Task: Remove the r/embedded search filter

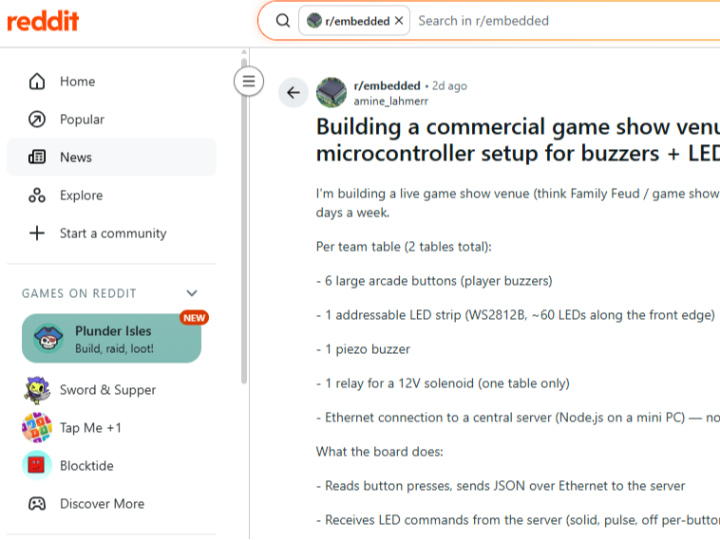Action: pyautogui.click(x=399, y=21)
